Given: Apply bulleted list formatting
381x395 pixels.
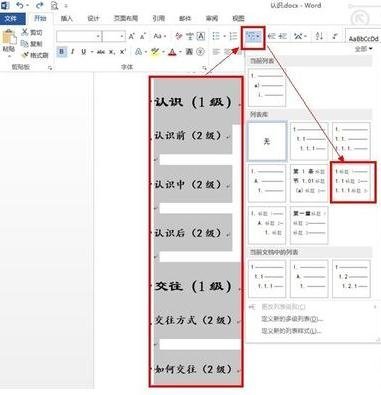Looking at the screenshot, I should tap(216, 36).
